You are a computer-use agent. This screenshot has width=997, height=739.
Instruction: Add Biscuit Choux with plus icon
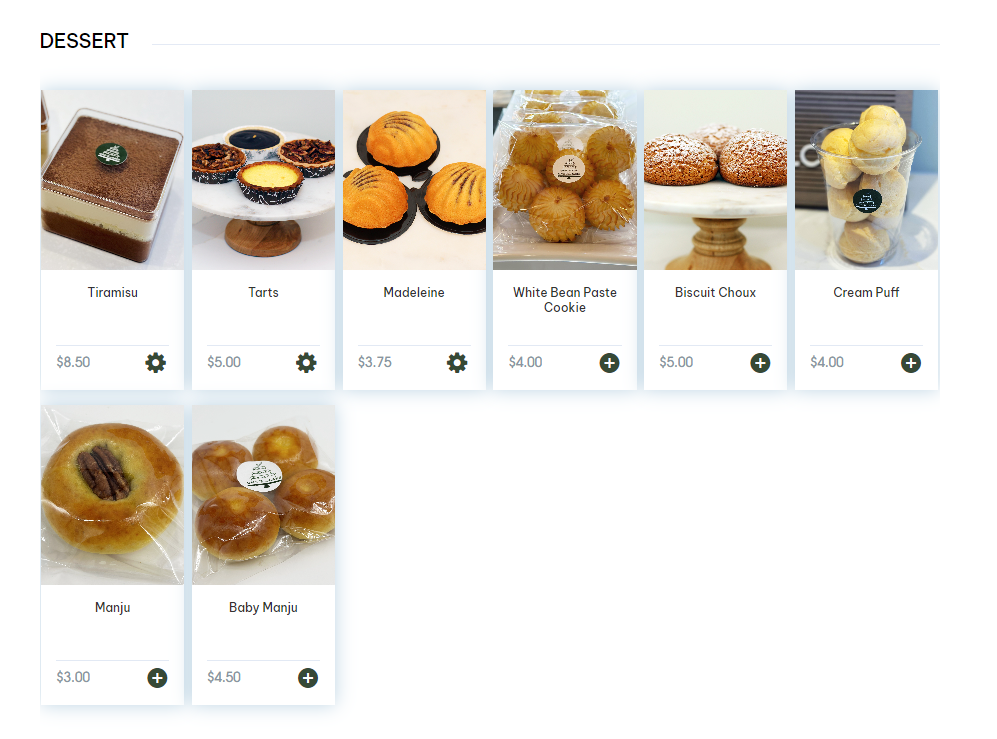click(x=760, y=363)
